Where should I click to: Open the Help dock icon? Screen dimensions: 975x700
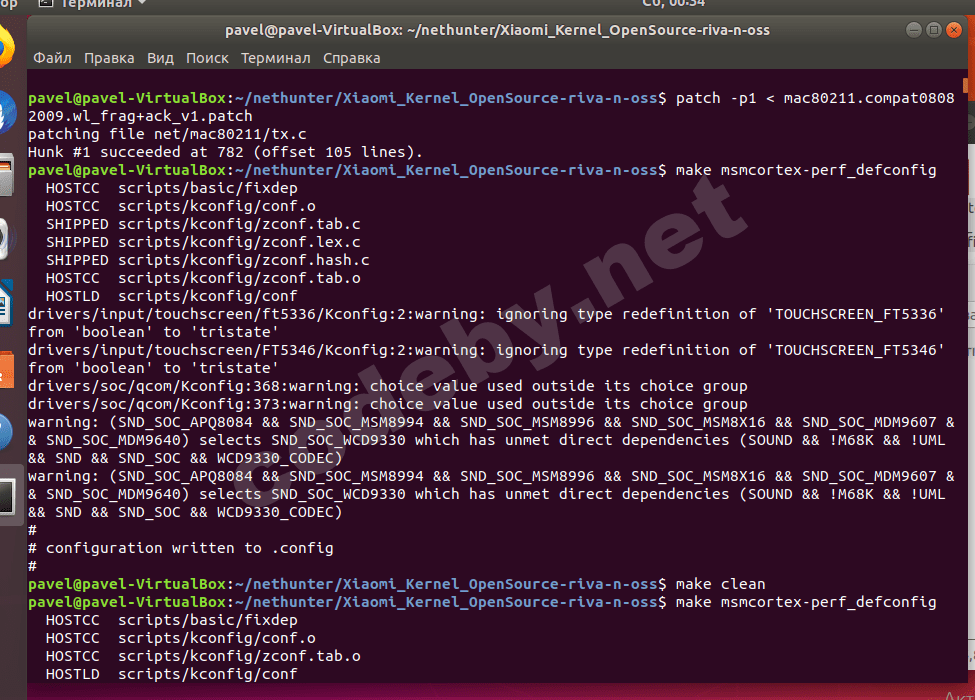click(6, 431)
